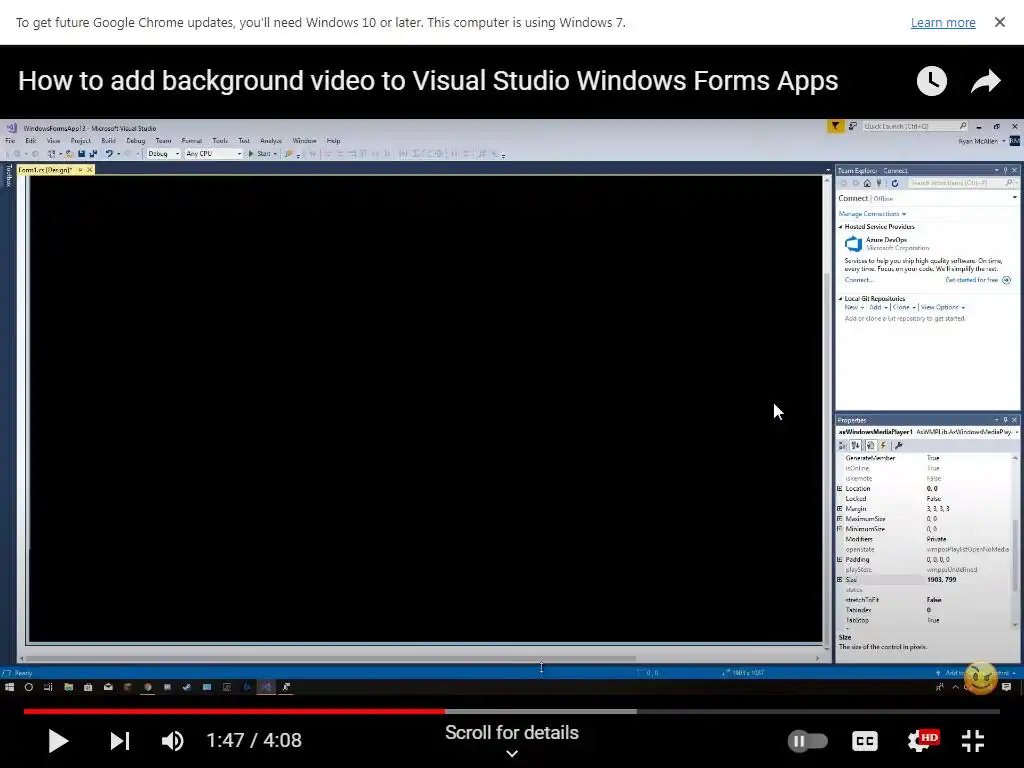1024x768 pixels.
Task: Open the Toolbox side tab
Action: (x=8, y=175)
